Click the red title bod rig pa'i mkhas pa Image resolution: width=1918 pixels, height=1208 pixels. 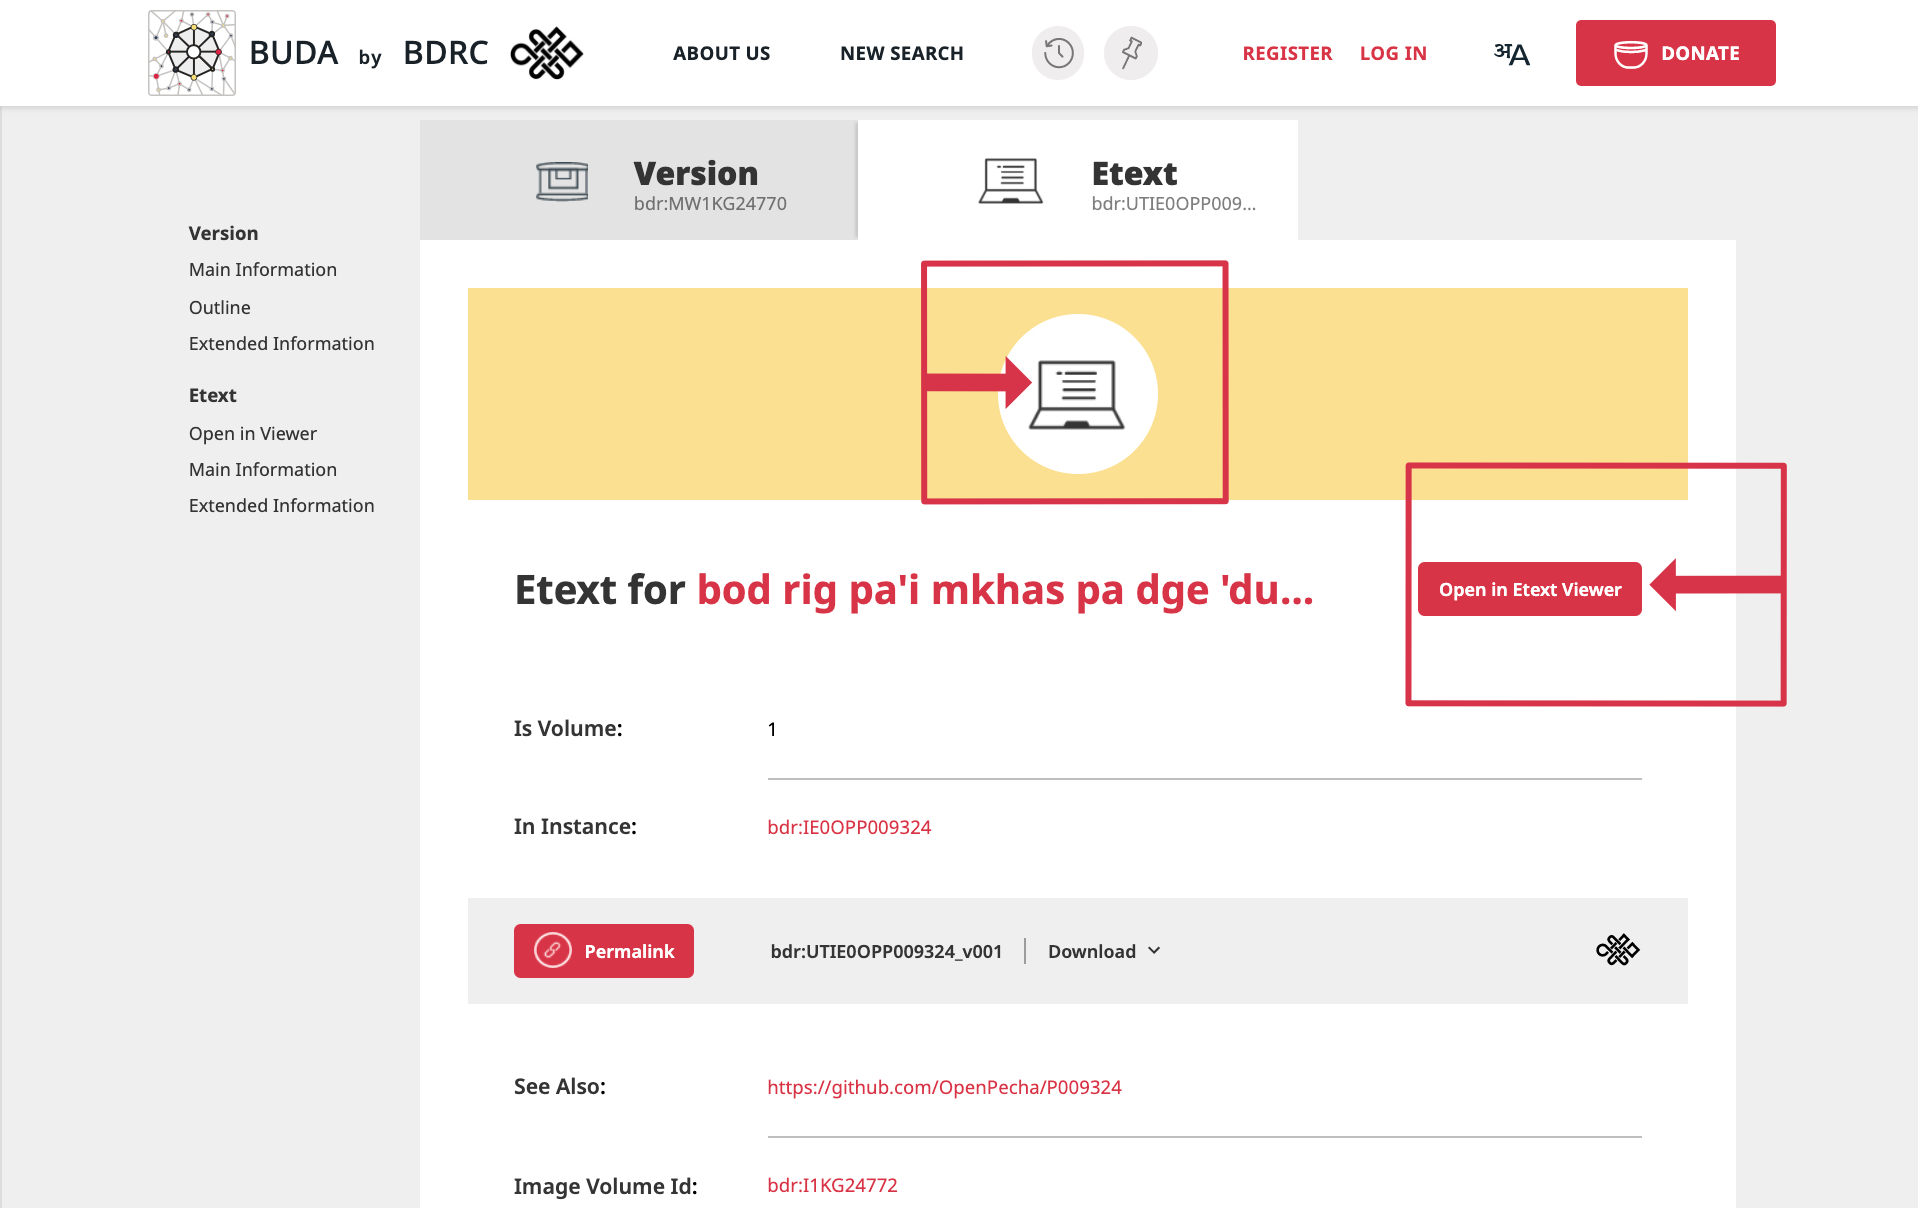coord(1005,590)
